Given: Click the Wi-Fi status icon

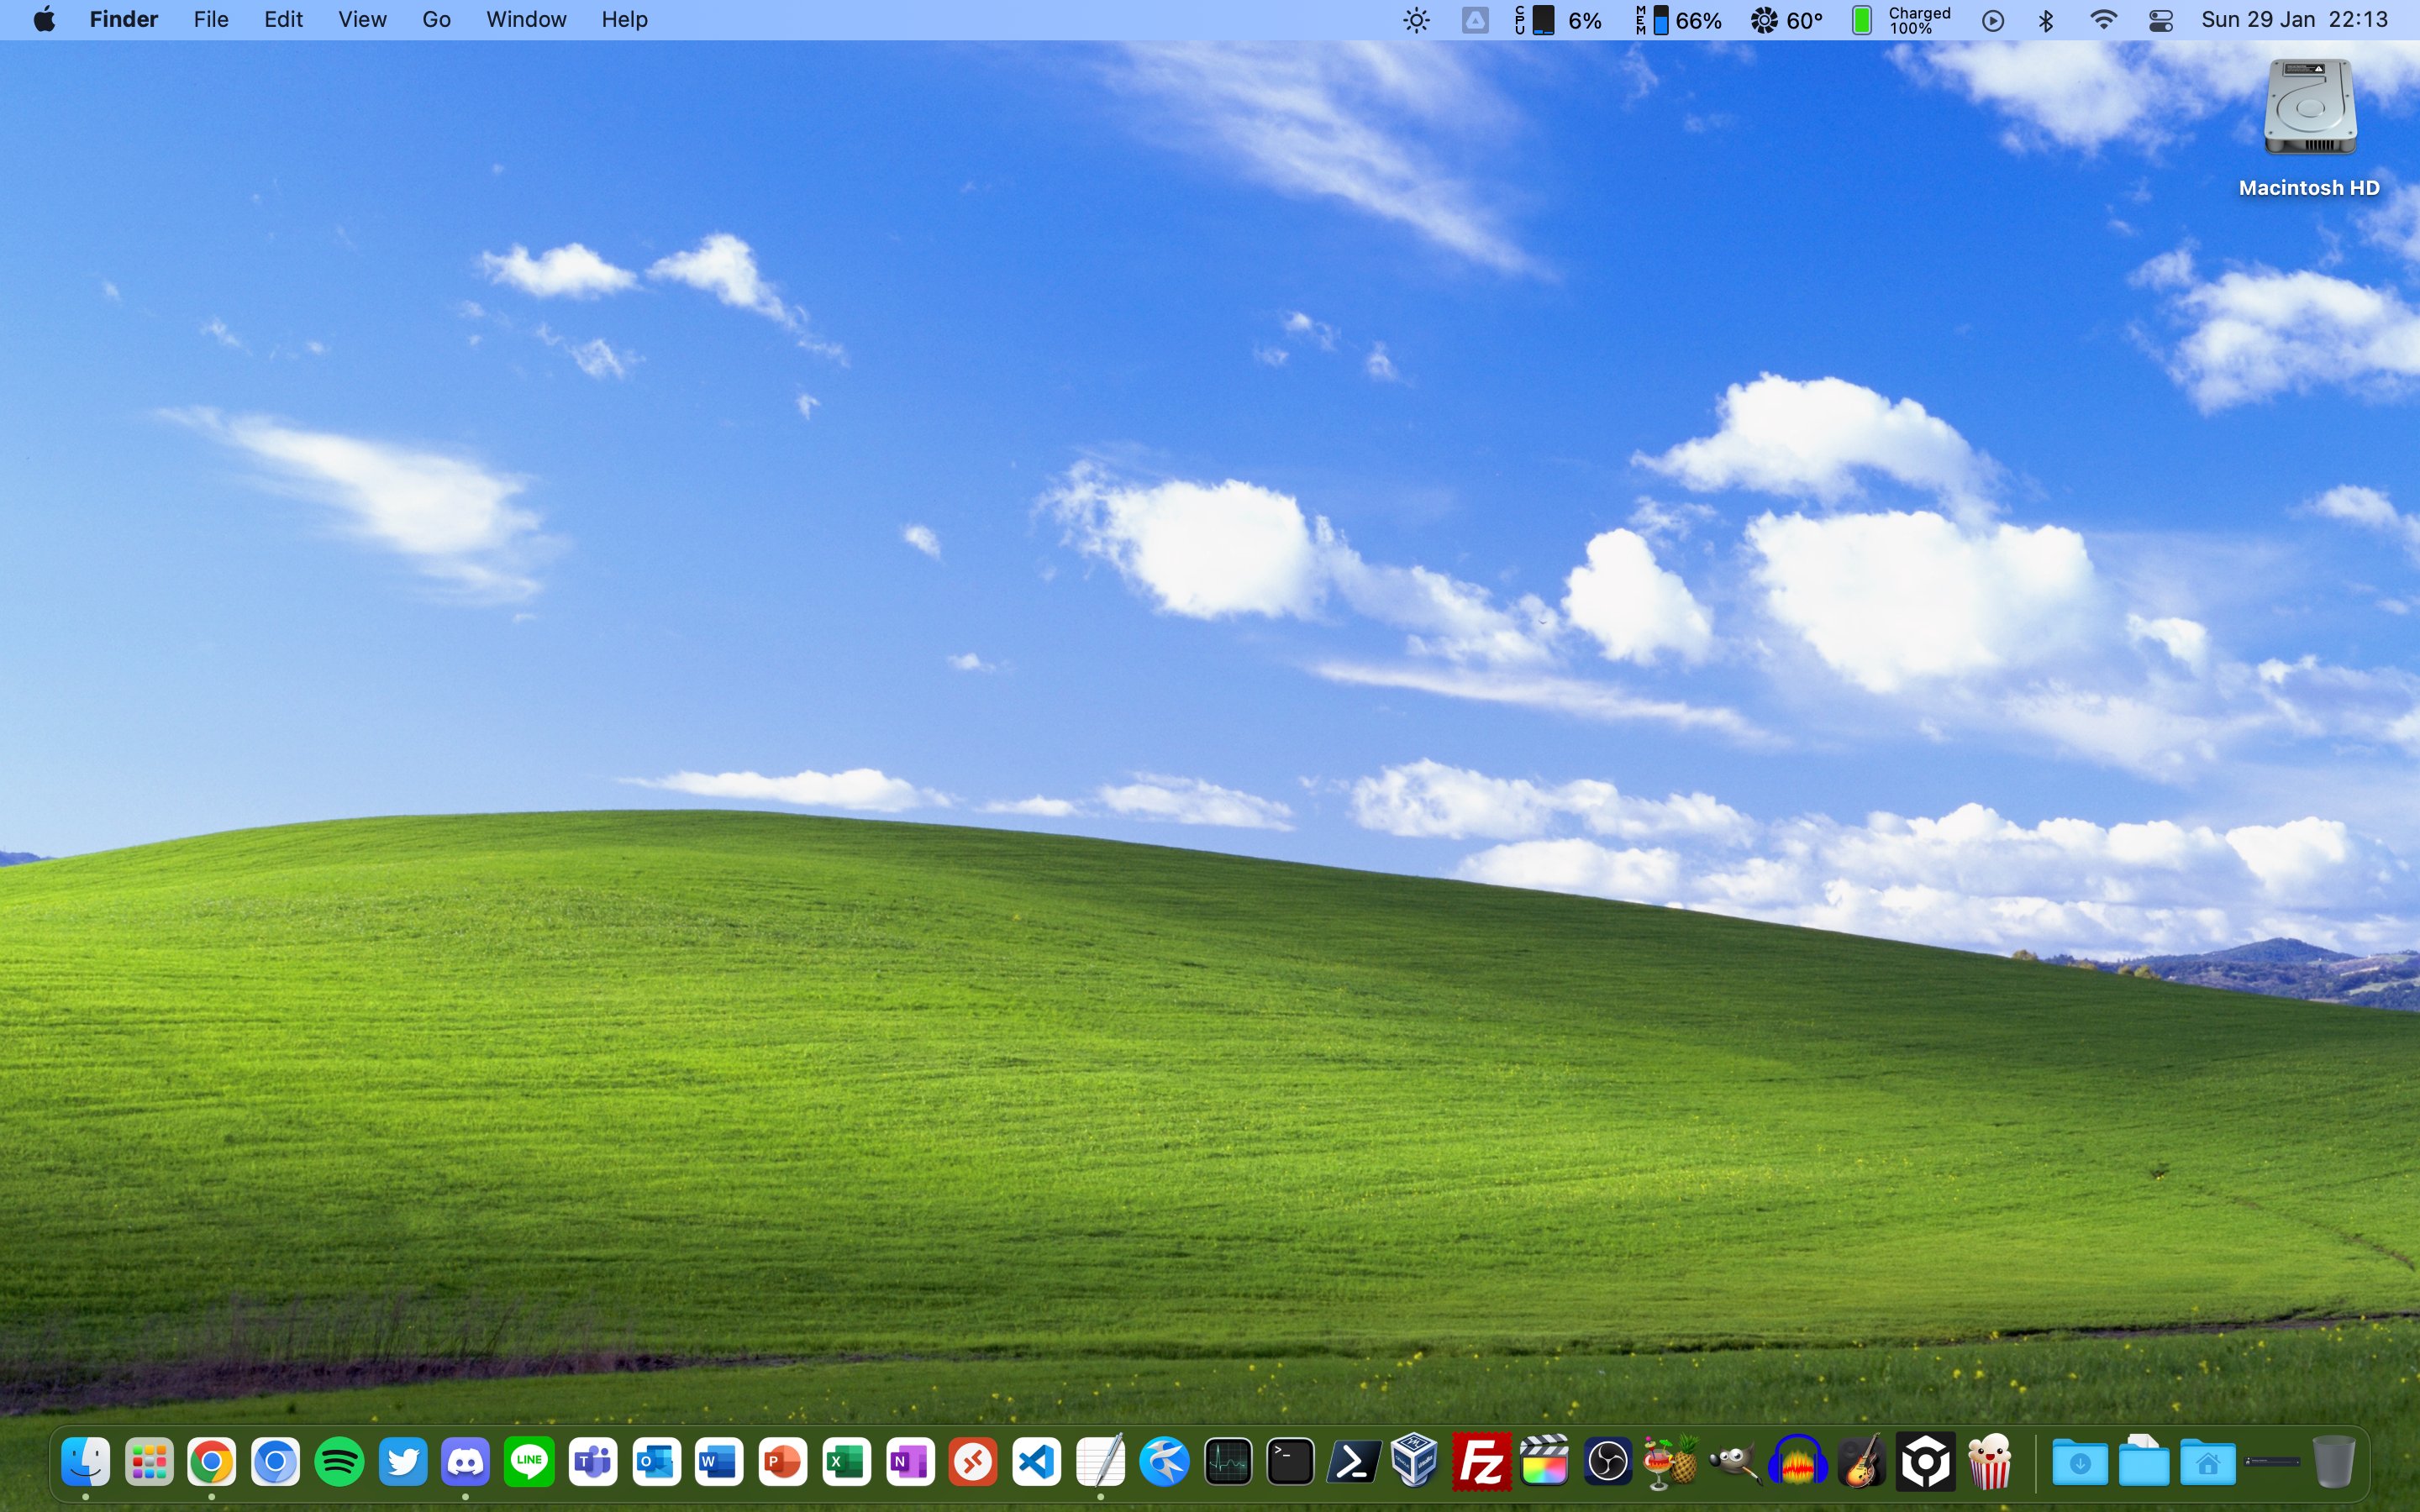Looking at the screenshot, I should click(2104, 20).
